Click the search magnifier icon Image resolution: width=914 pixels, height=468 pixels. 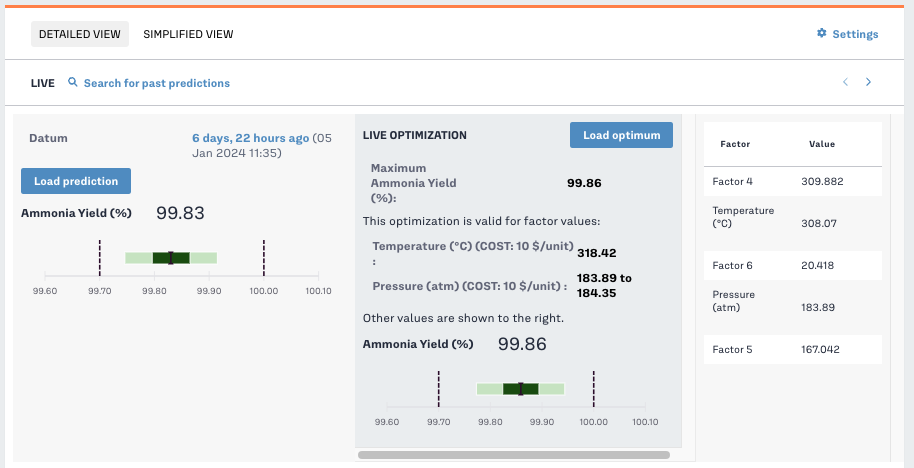(x=72, y=83)
